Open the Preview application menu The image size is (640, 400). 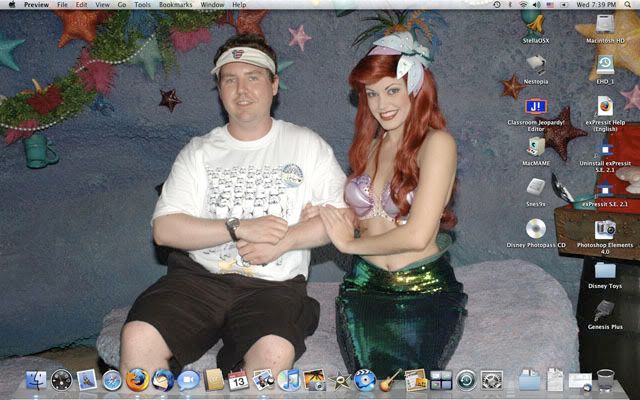36,5
